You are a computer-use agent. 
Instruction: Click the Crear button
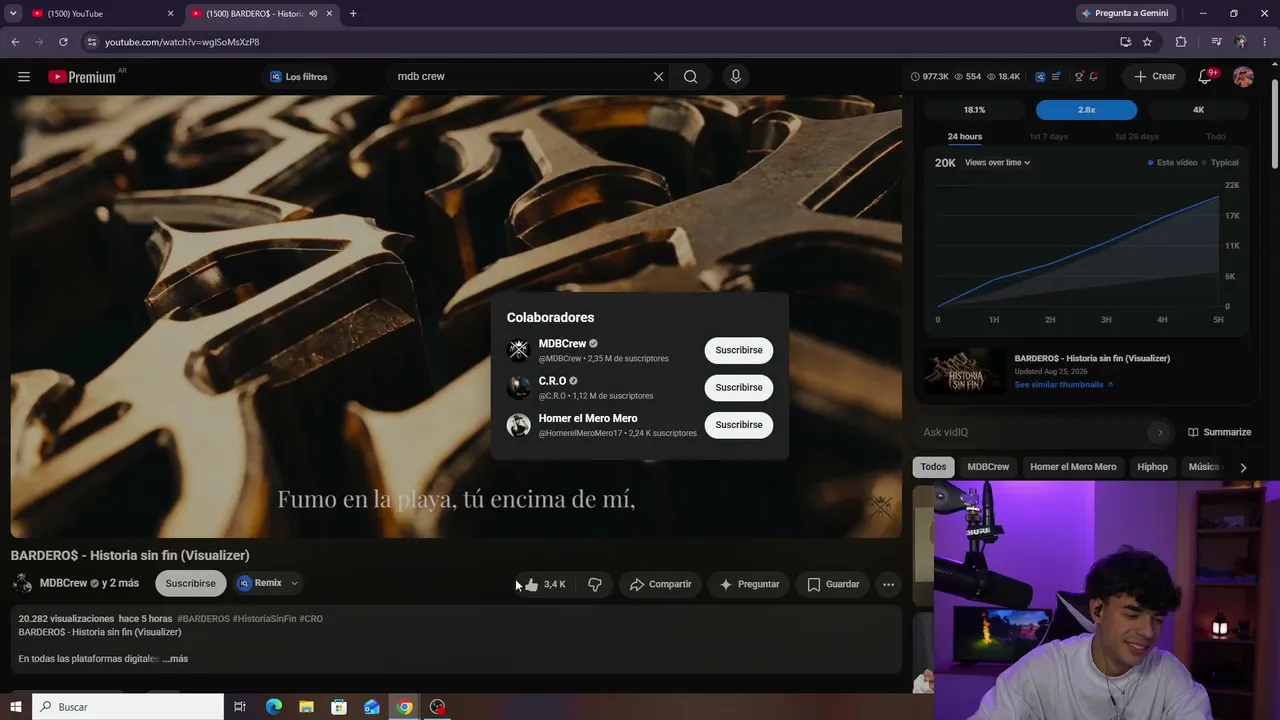pyautogui.click(x=1154, y=77)
